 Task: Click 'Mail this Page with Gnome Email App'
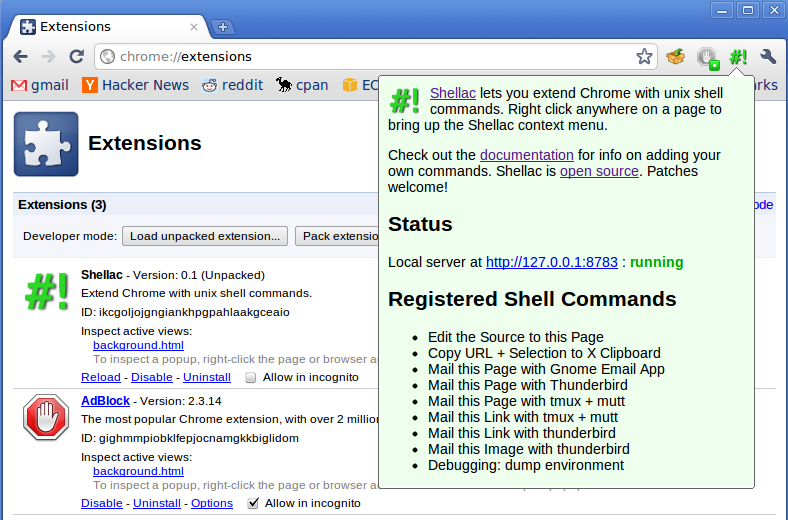[546, 369]
